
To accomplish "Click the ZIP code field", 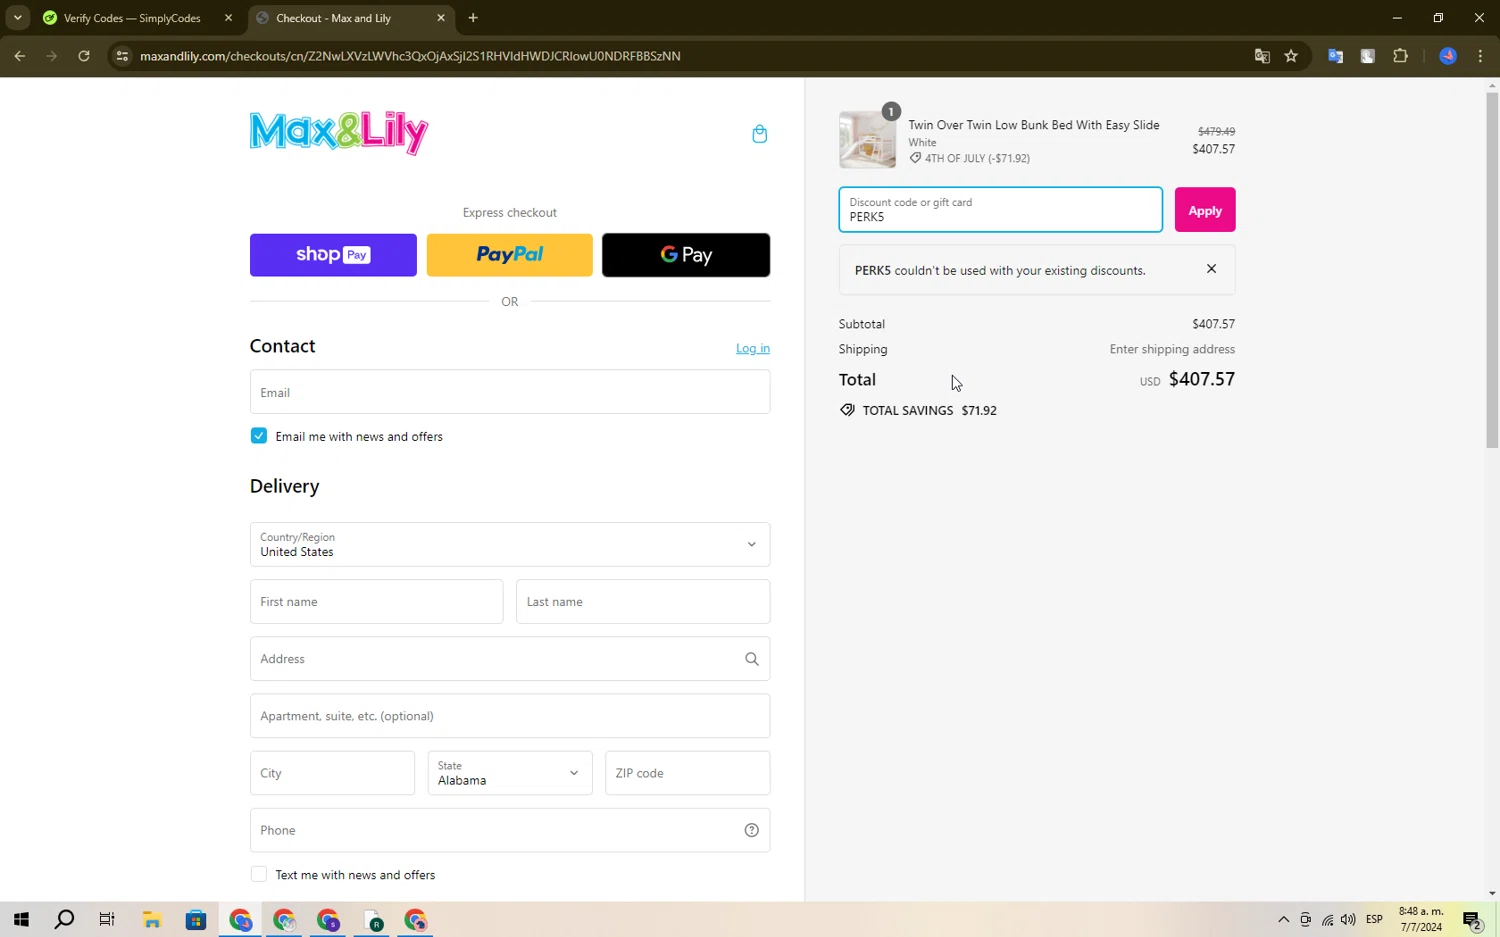I will [688, 773].
